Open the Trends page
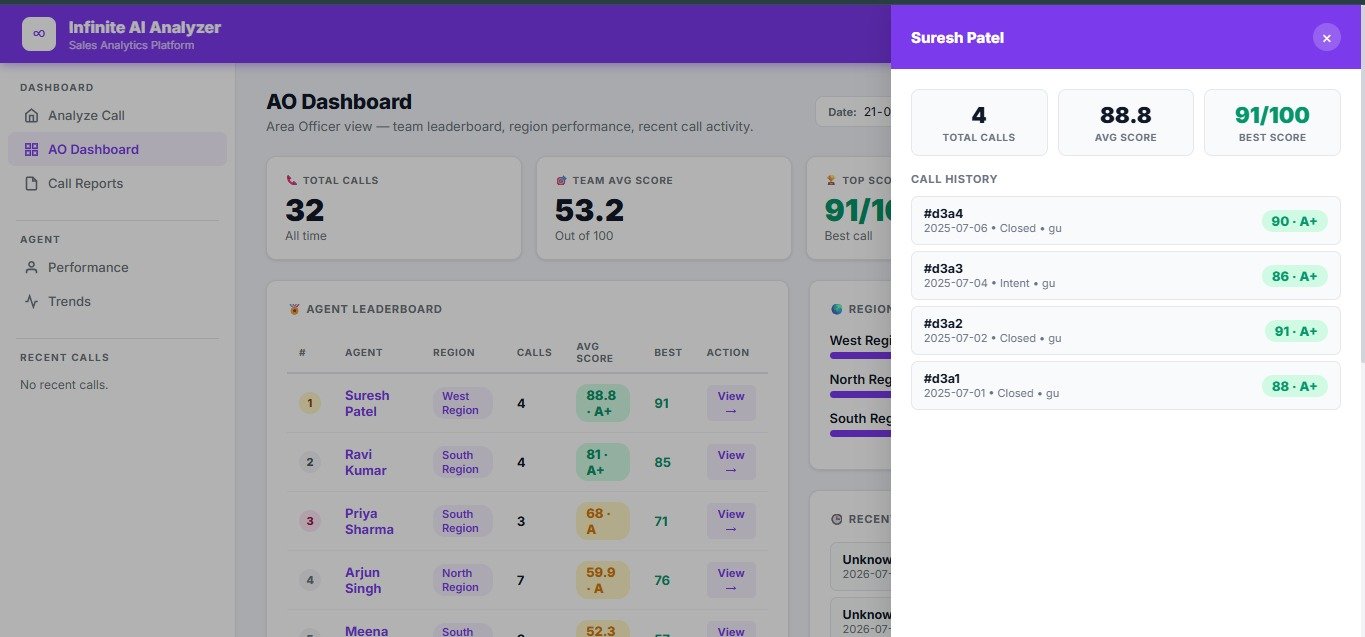Screen dimensions: 1365x637 tap(117, 301)
